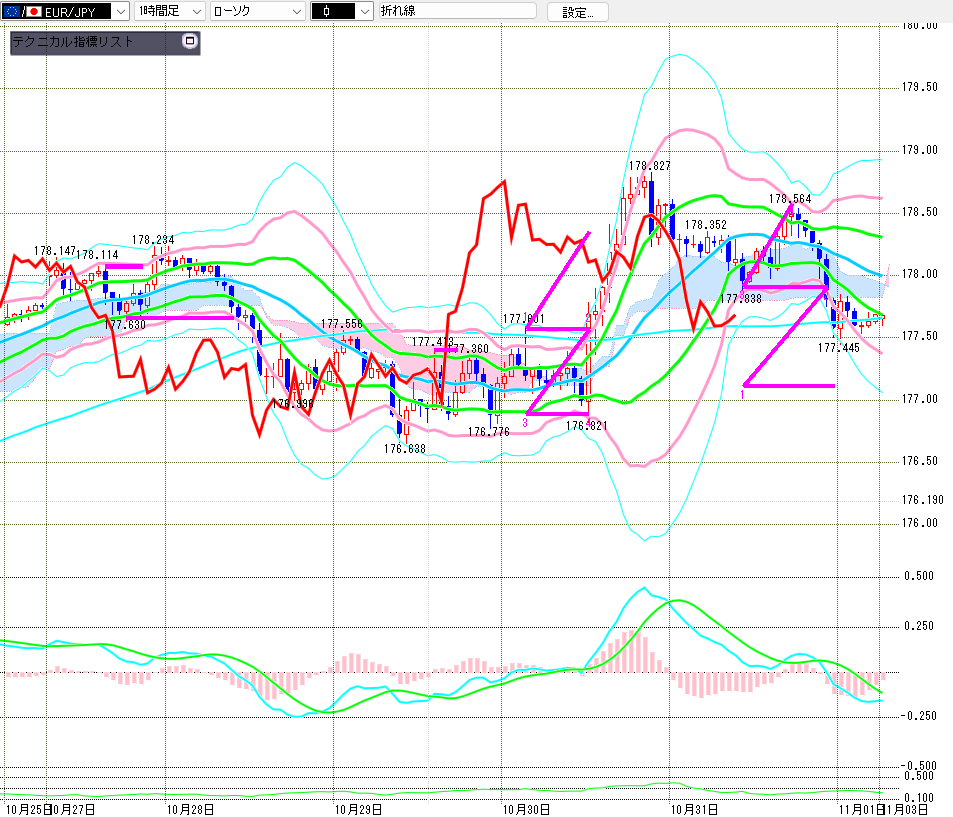Click the 176.638 low price label
The width and height of the screenshot is (953, 817).
404,449
